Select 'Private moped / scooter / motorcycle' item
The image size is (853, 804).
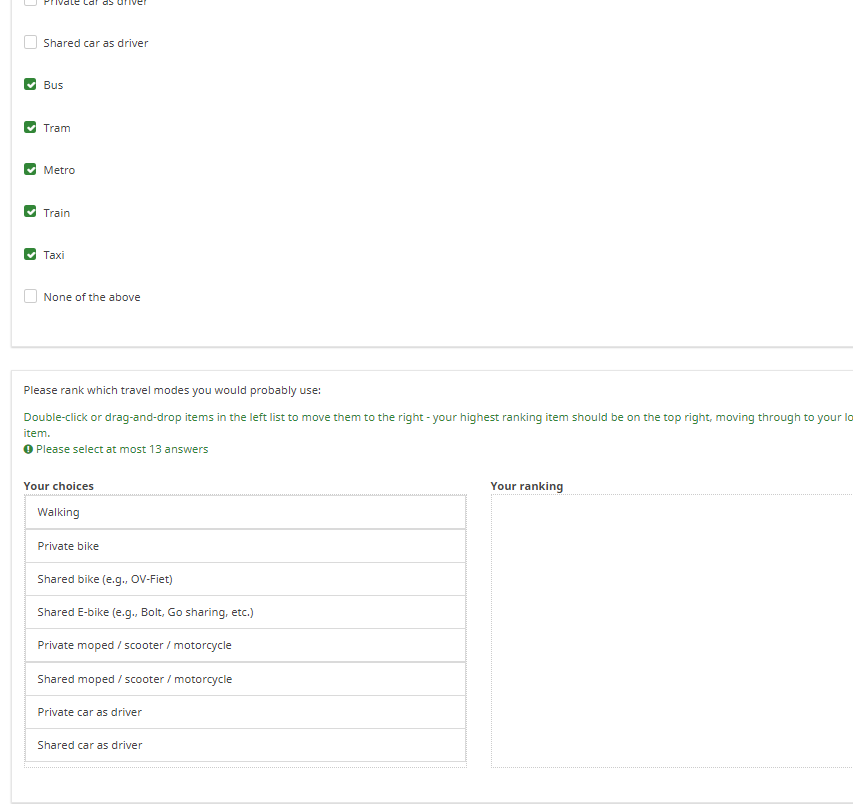pos(245,645)
